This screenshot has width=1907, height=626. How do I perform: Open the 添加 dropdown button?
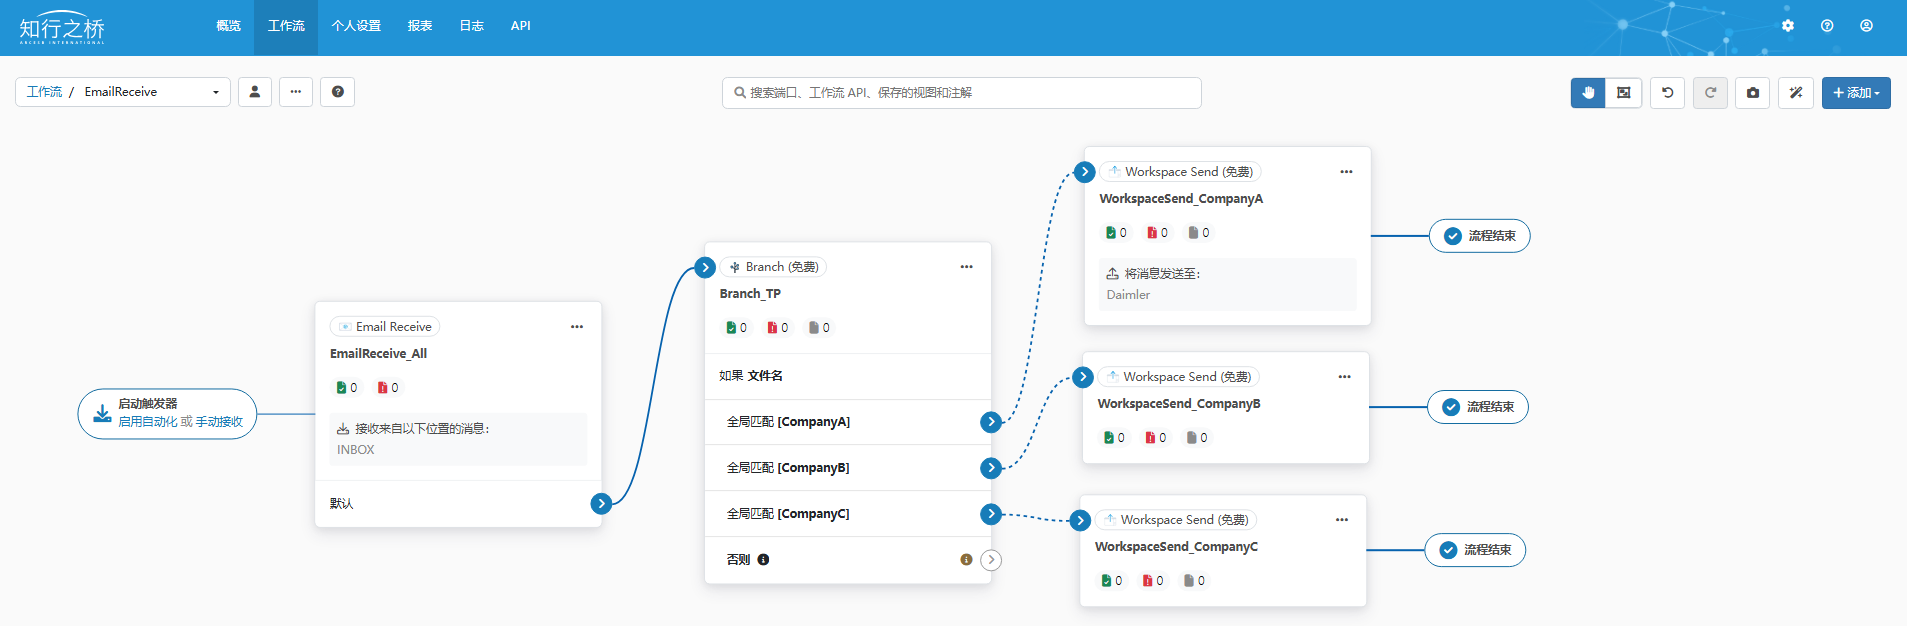click(x=1855, y=93)
